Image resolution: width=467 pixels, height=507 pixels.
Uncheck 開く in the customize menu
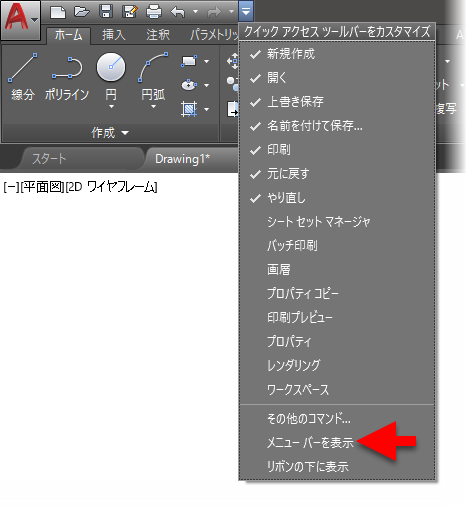pos(337,78)
